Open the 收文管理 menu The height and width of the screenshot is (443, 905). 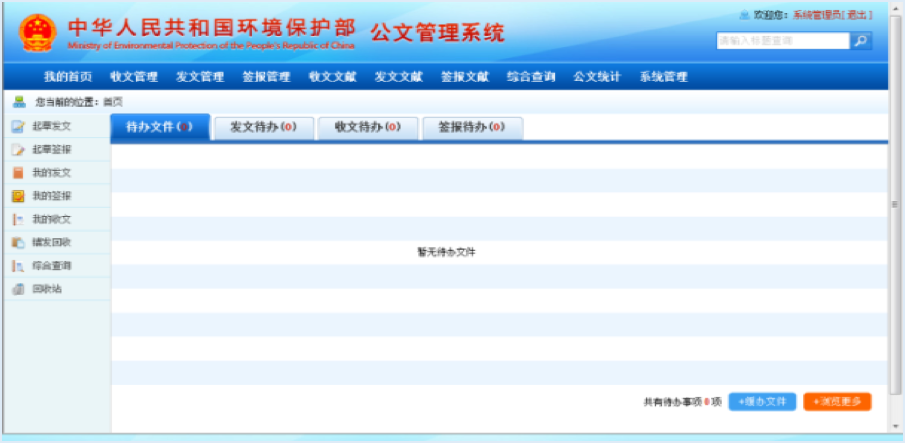[134, 77]
